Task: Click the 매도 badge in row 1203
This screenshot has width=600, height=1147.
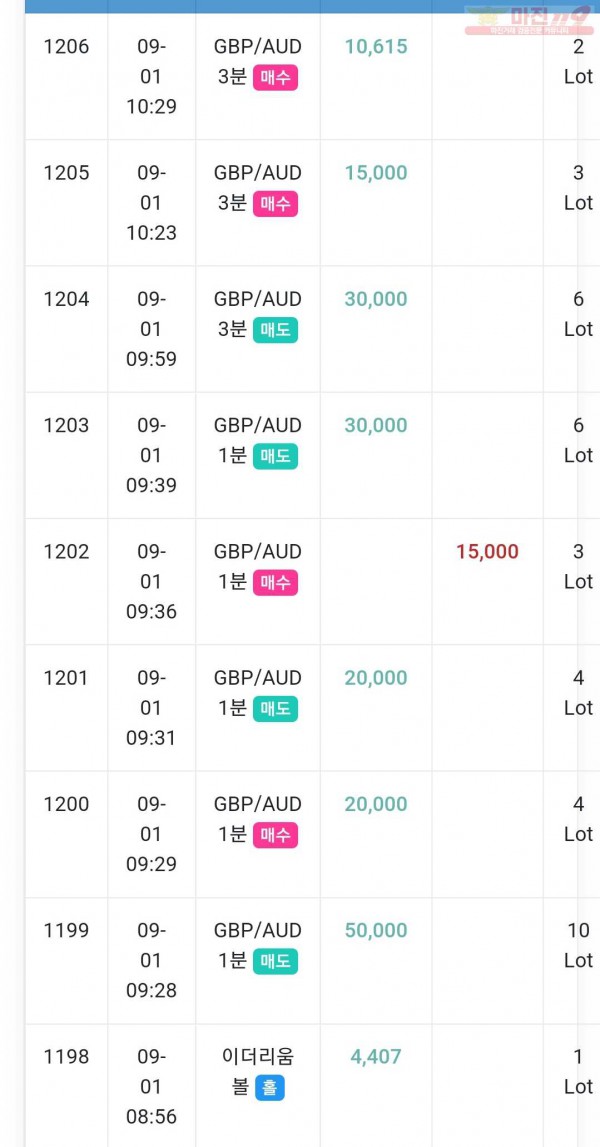Action: click(x=275, y=456)
